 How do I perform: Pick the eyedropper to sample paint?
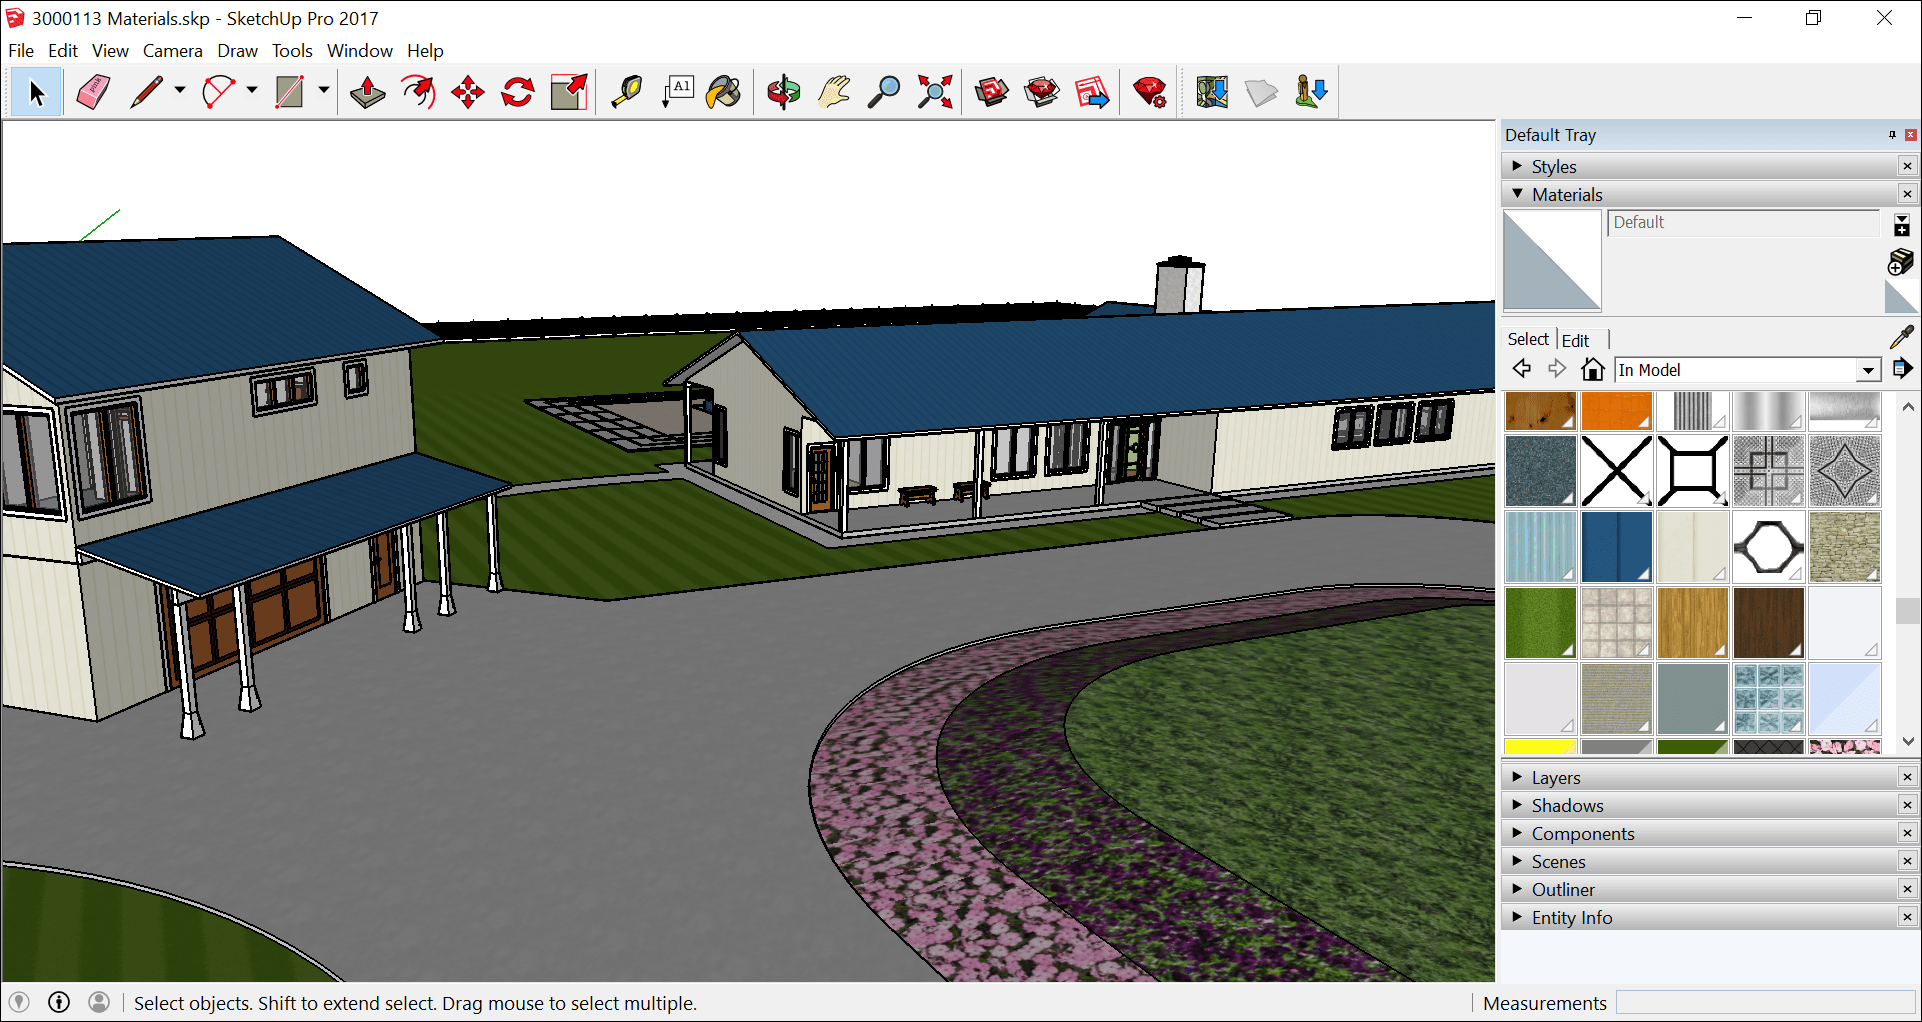tap(1901, 337)
